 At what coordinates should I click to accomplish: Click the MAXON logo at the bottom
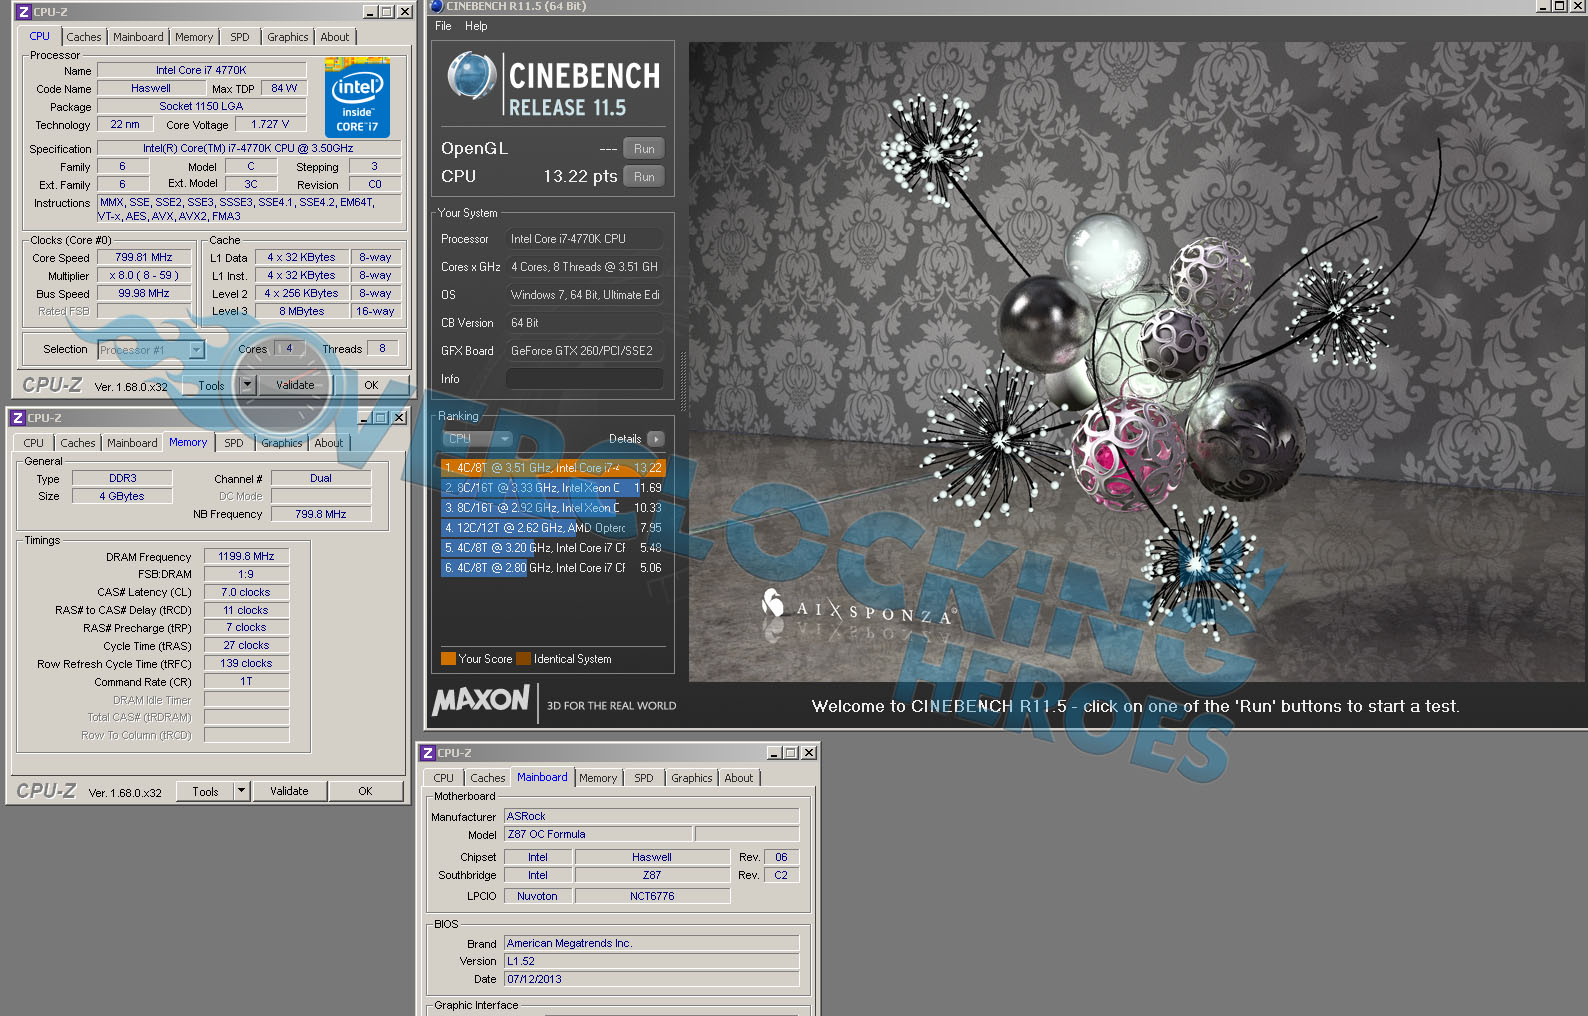tap(480, 700)
